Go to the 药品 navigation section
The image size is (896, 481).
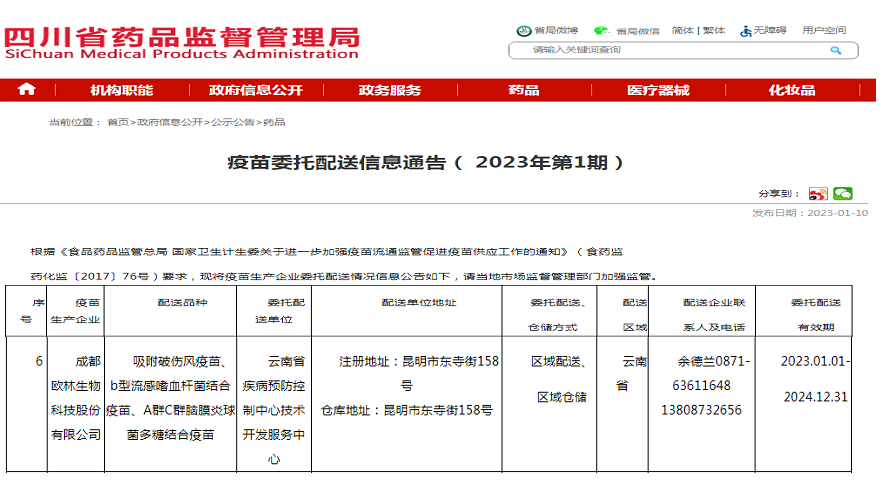pyautogui.click(x=523, y=90)
